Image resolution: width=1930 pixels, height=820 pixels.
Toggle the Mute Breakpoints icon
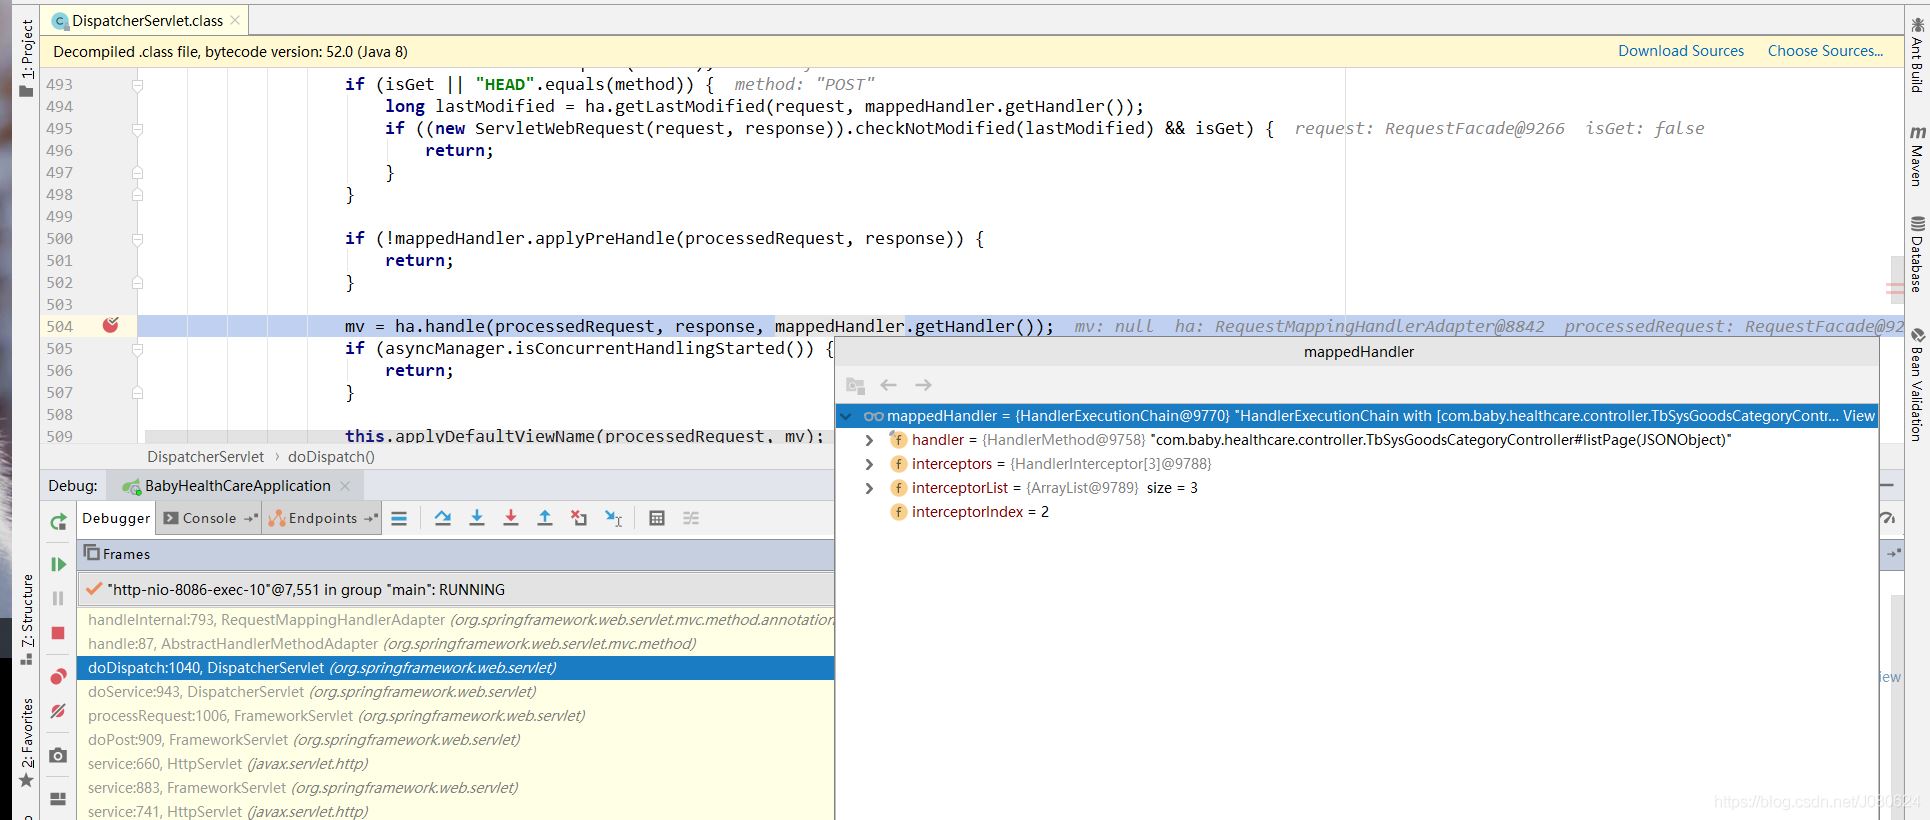coord(58,711)
